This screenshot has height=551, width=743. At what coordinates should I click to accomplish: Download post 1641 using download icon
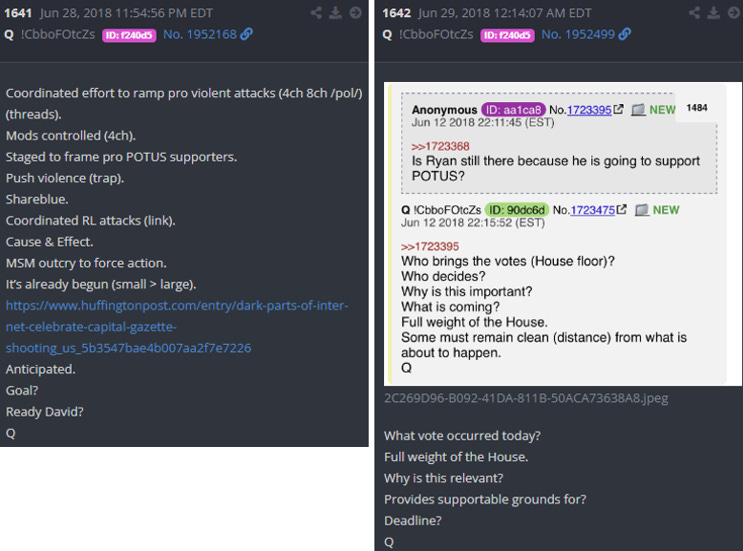coord(335,13)
